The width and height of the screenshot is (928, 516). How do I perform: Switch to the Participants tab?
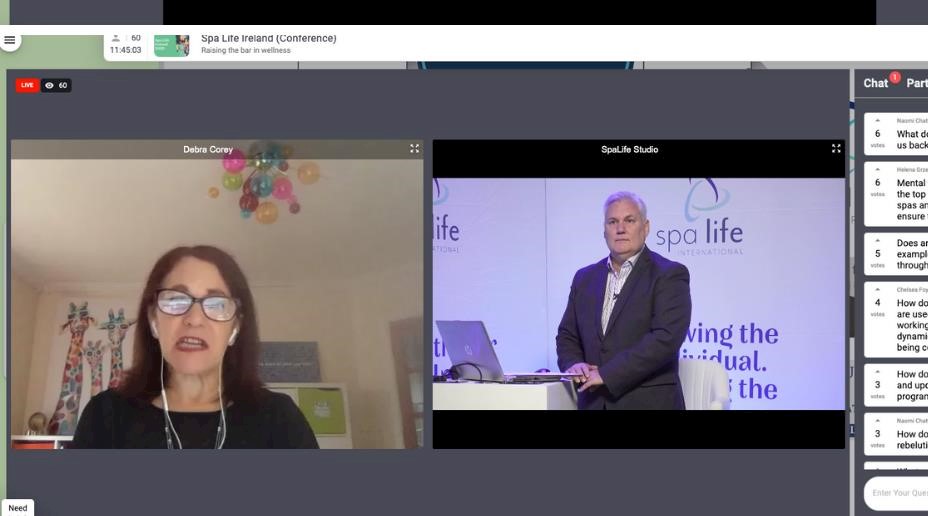point(917,83)
